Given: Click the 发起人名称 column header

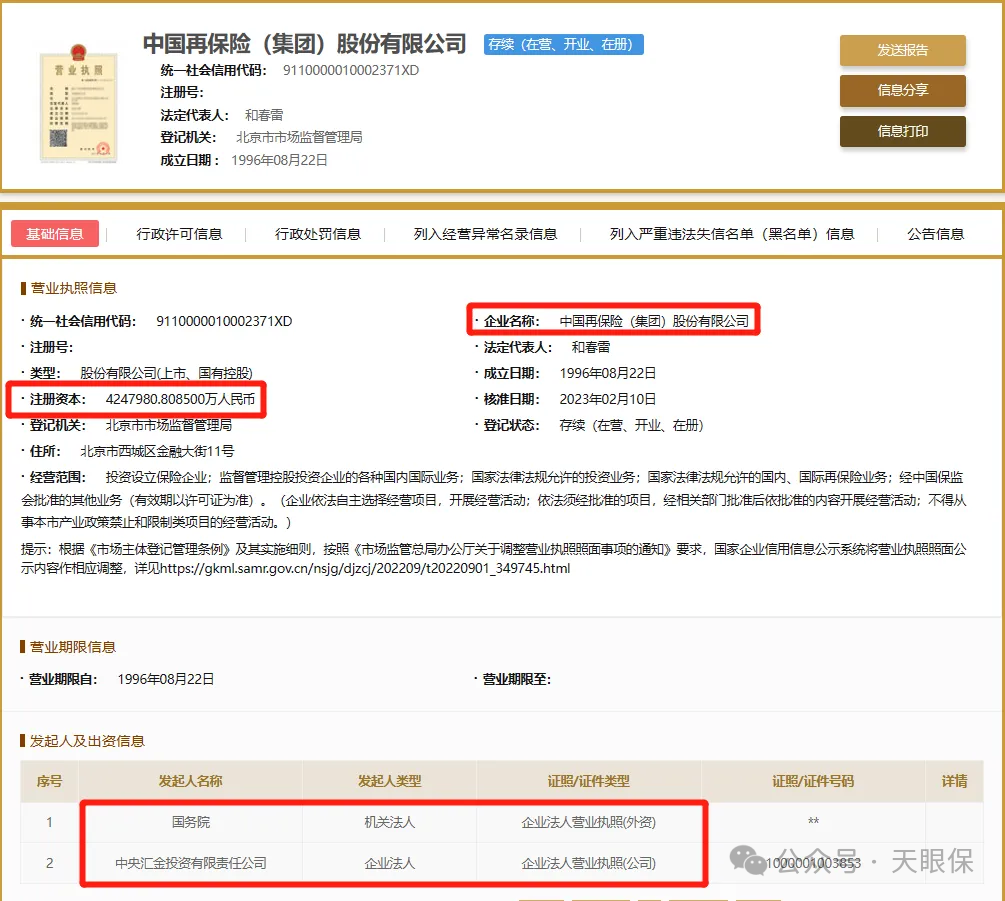Looking at the screenshot, I should point(190,781).
